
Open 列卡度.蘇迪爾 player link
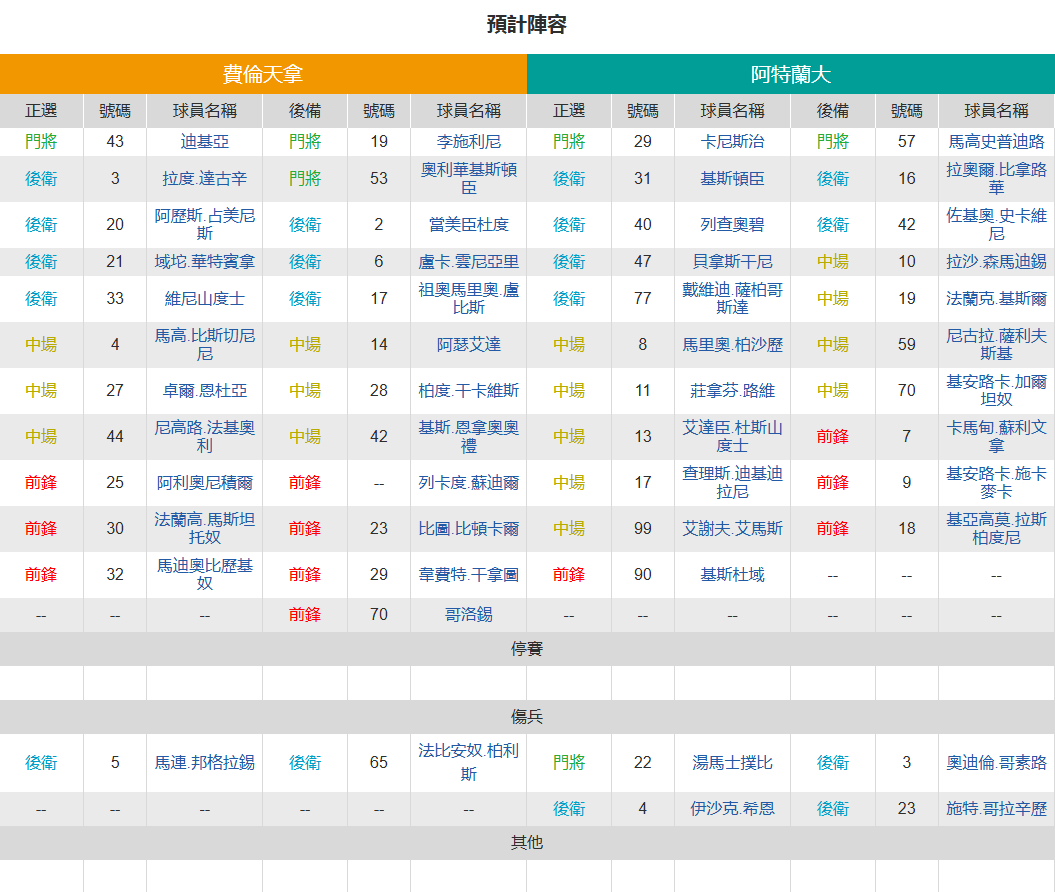(468, 483)
